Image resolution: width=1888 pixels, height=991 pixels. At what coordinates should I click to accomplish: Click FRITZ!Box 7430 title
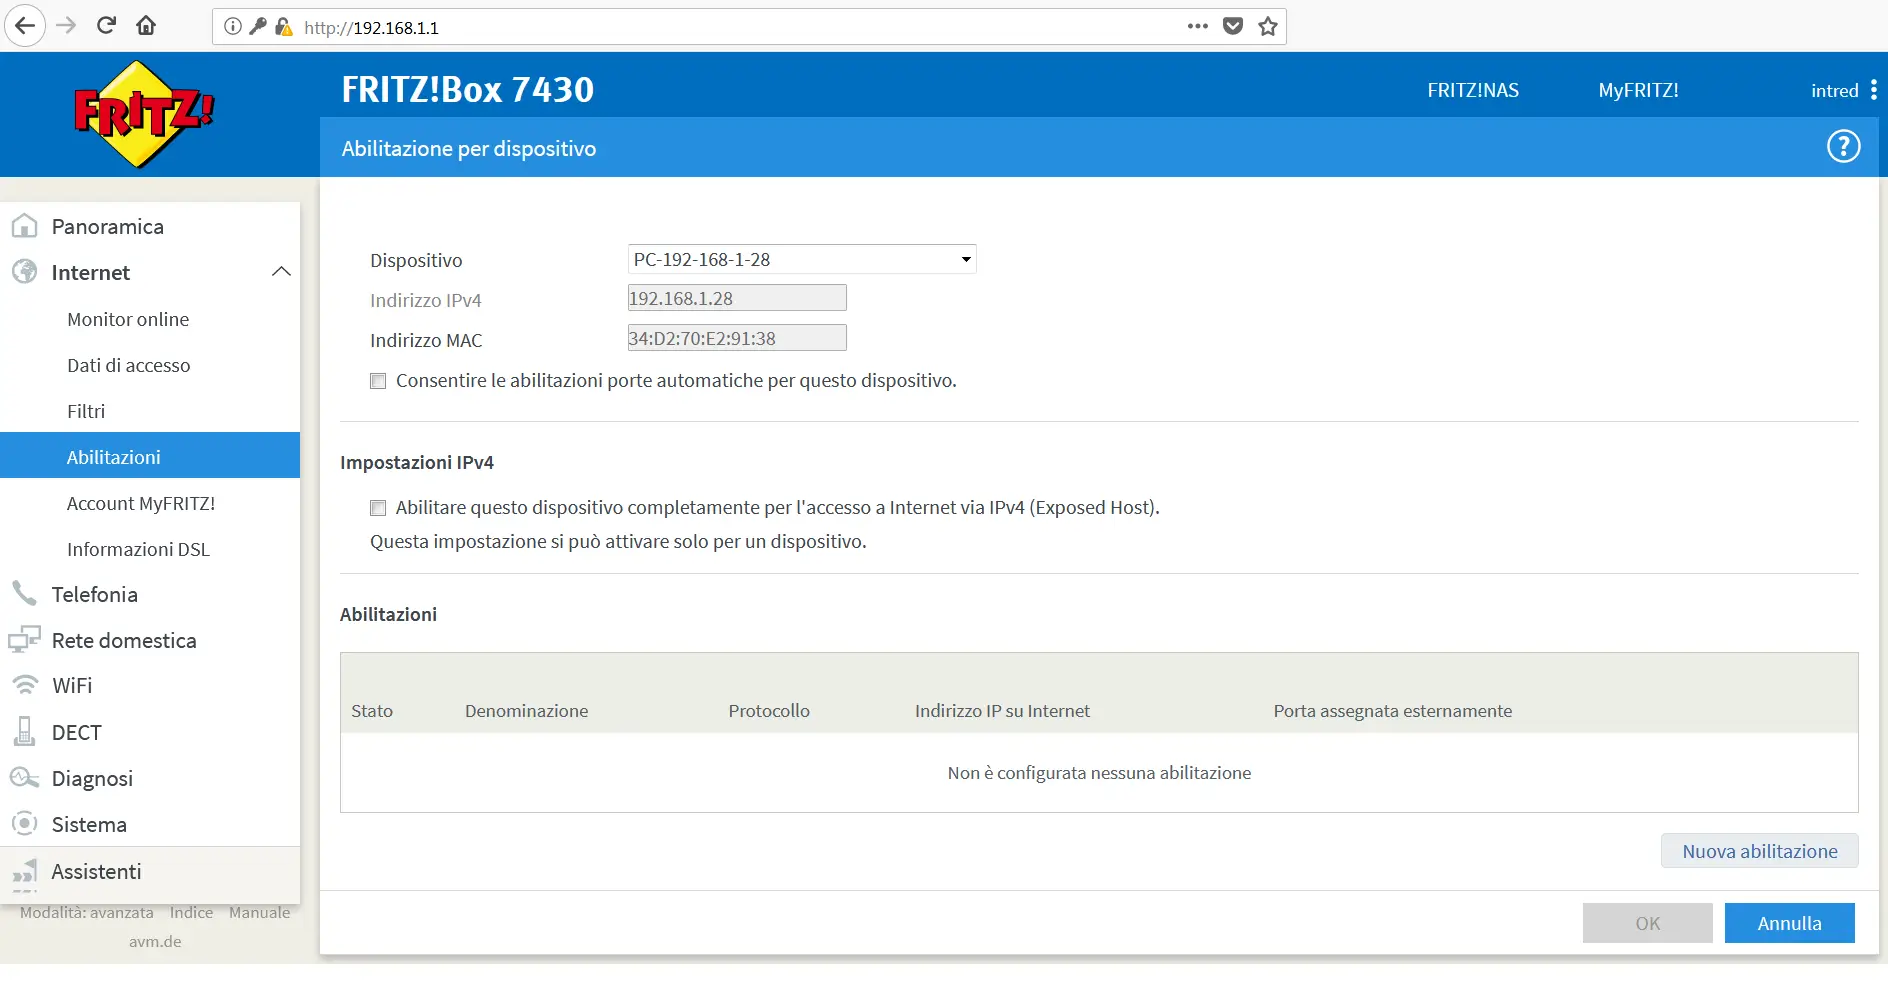pyautogui.click(x=467, y=89)
